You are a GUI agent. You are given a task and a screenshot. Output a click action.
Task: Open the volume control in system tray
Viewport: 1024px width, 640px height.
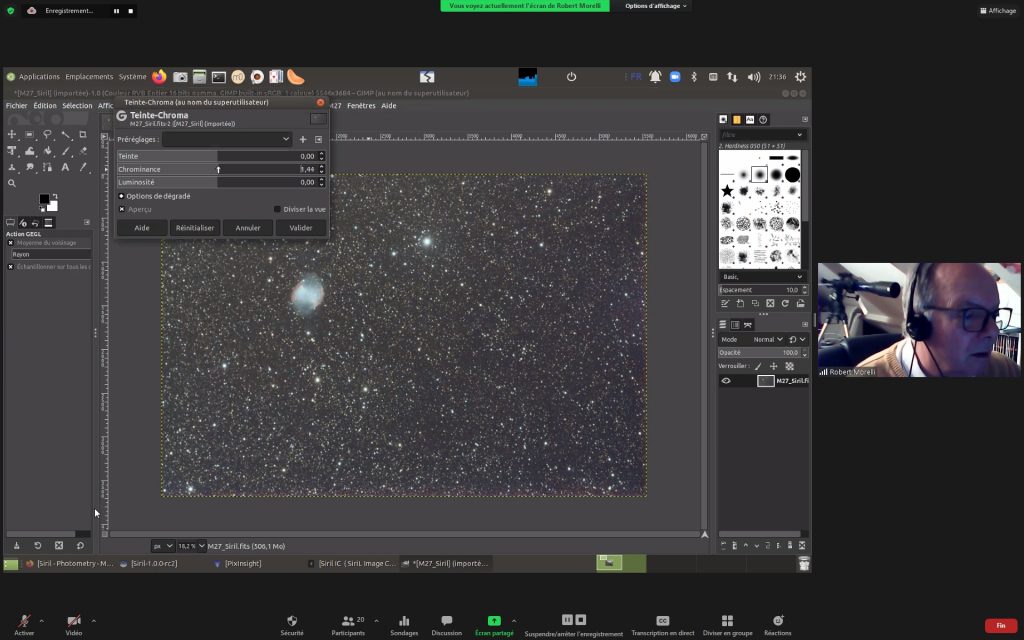tap(754, 77)
